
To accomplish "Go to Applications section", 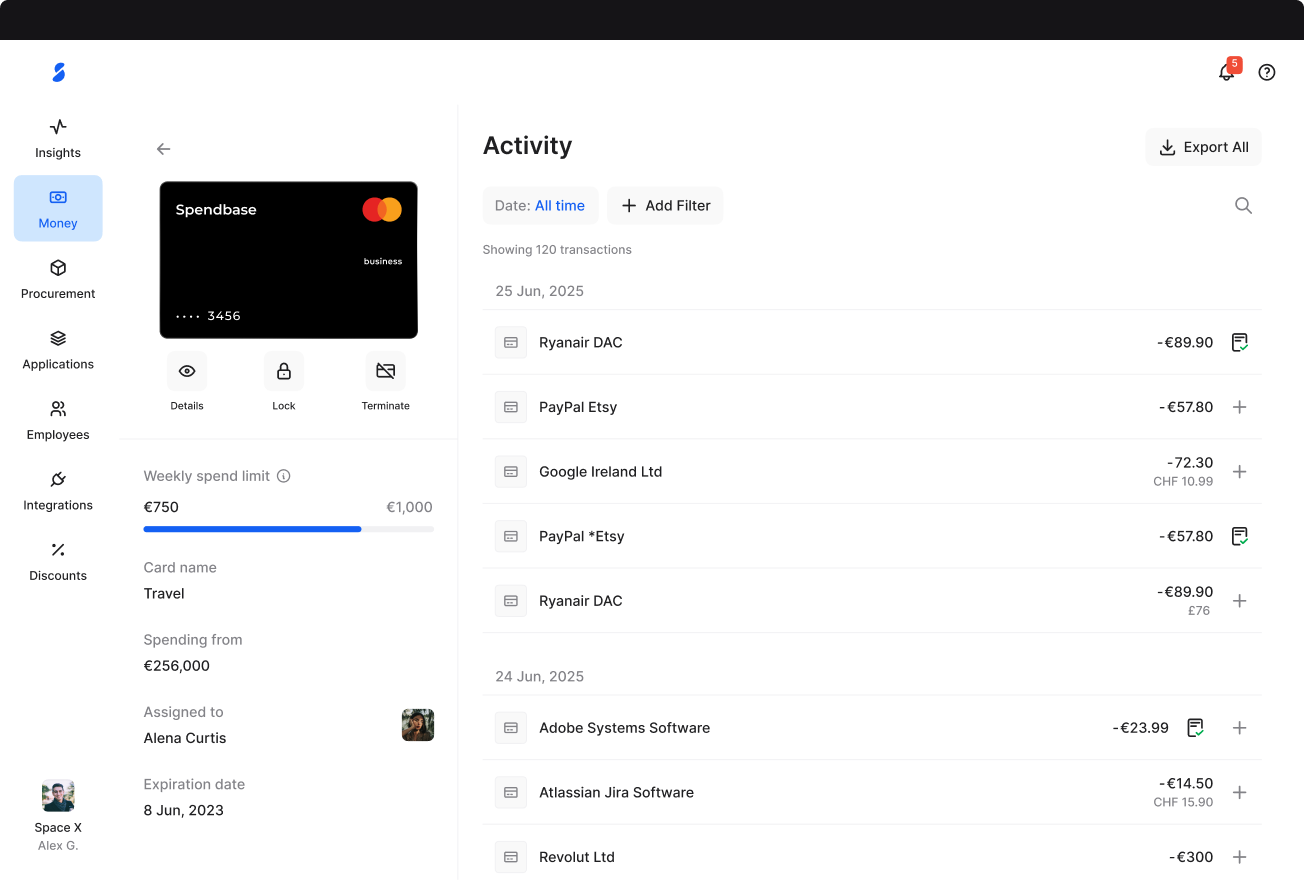I will [58, 349].
